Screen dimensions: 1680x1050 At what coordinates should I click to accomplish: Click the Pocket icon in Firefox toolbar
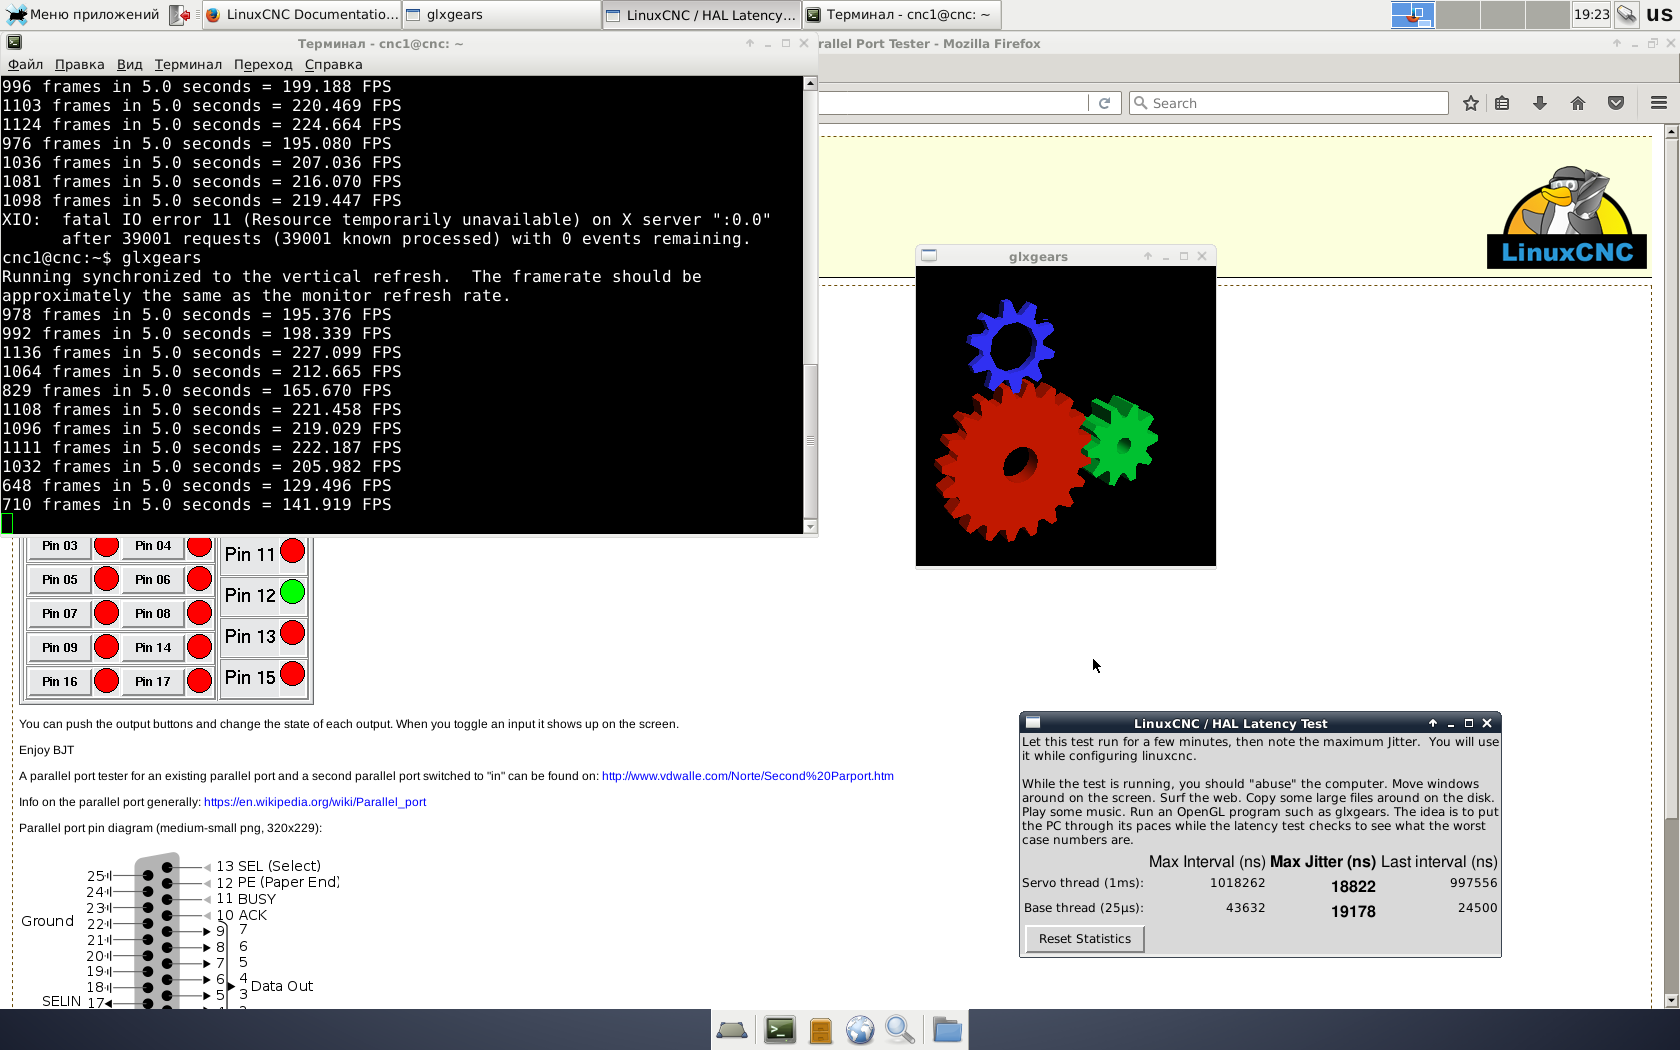(x=1616, y=103)
